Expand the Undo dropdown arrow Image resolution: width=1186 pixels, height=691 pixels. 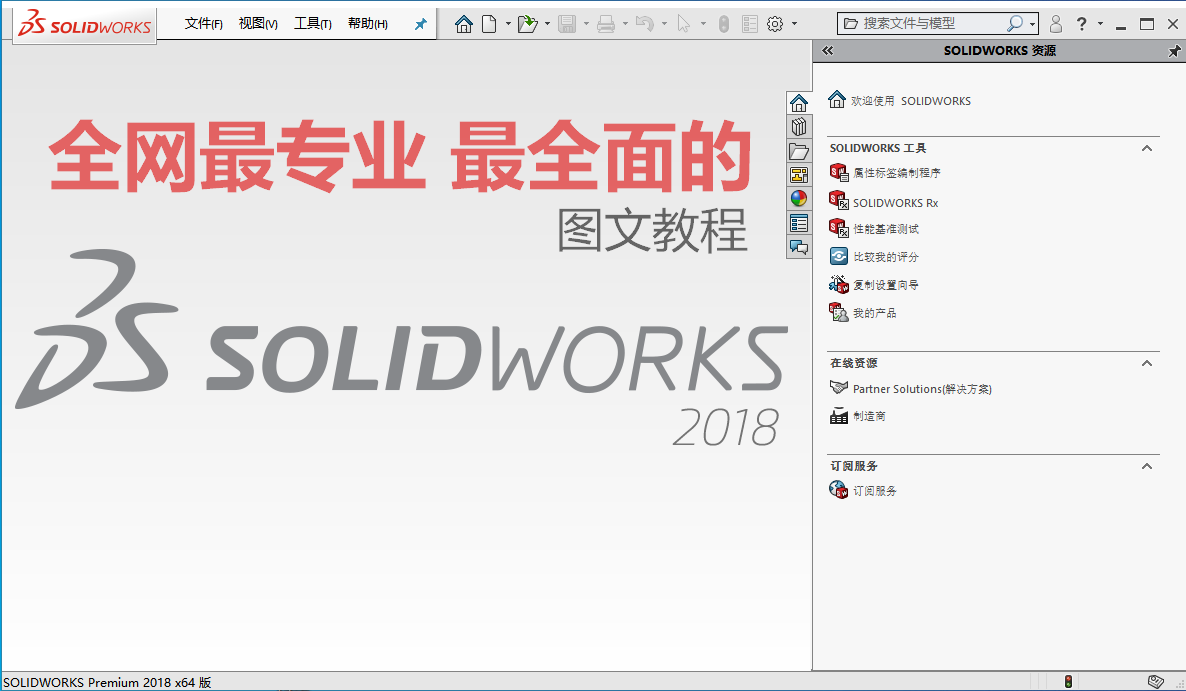point(664,24)
